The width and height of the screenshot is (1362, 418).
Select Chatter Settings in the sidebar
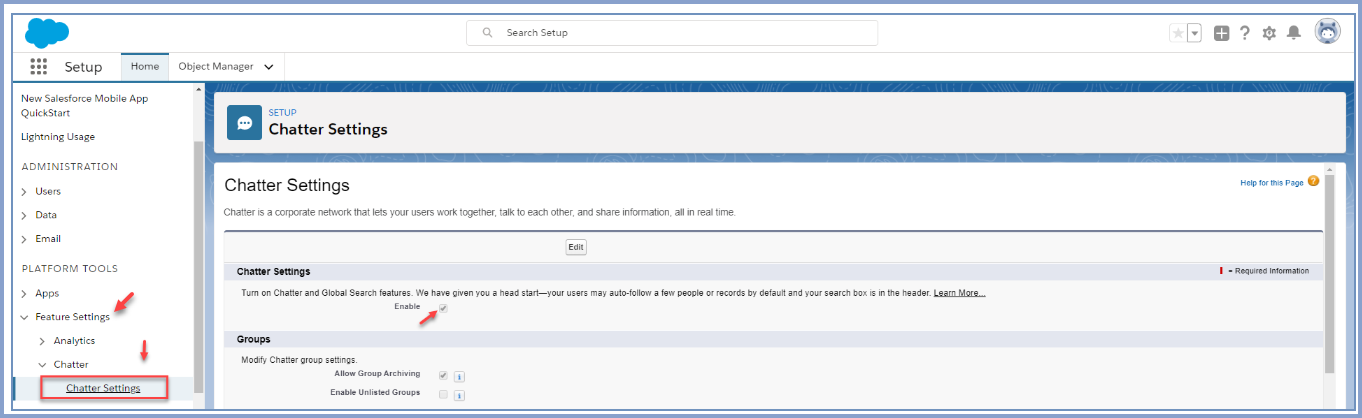pyautogui.click(x=103, y=388)
